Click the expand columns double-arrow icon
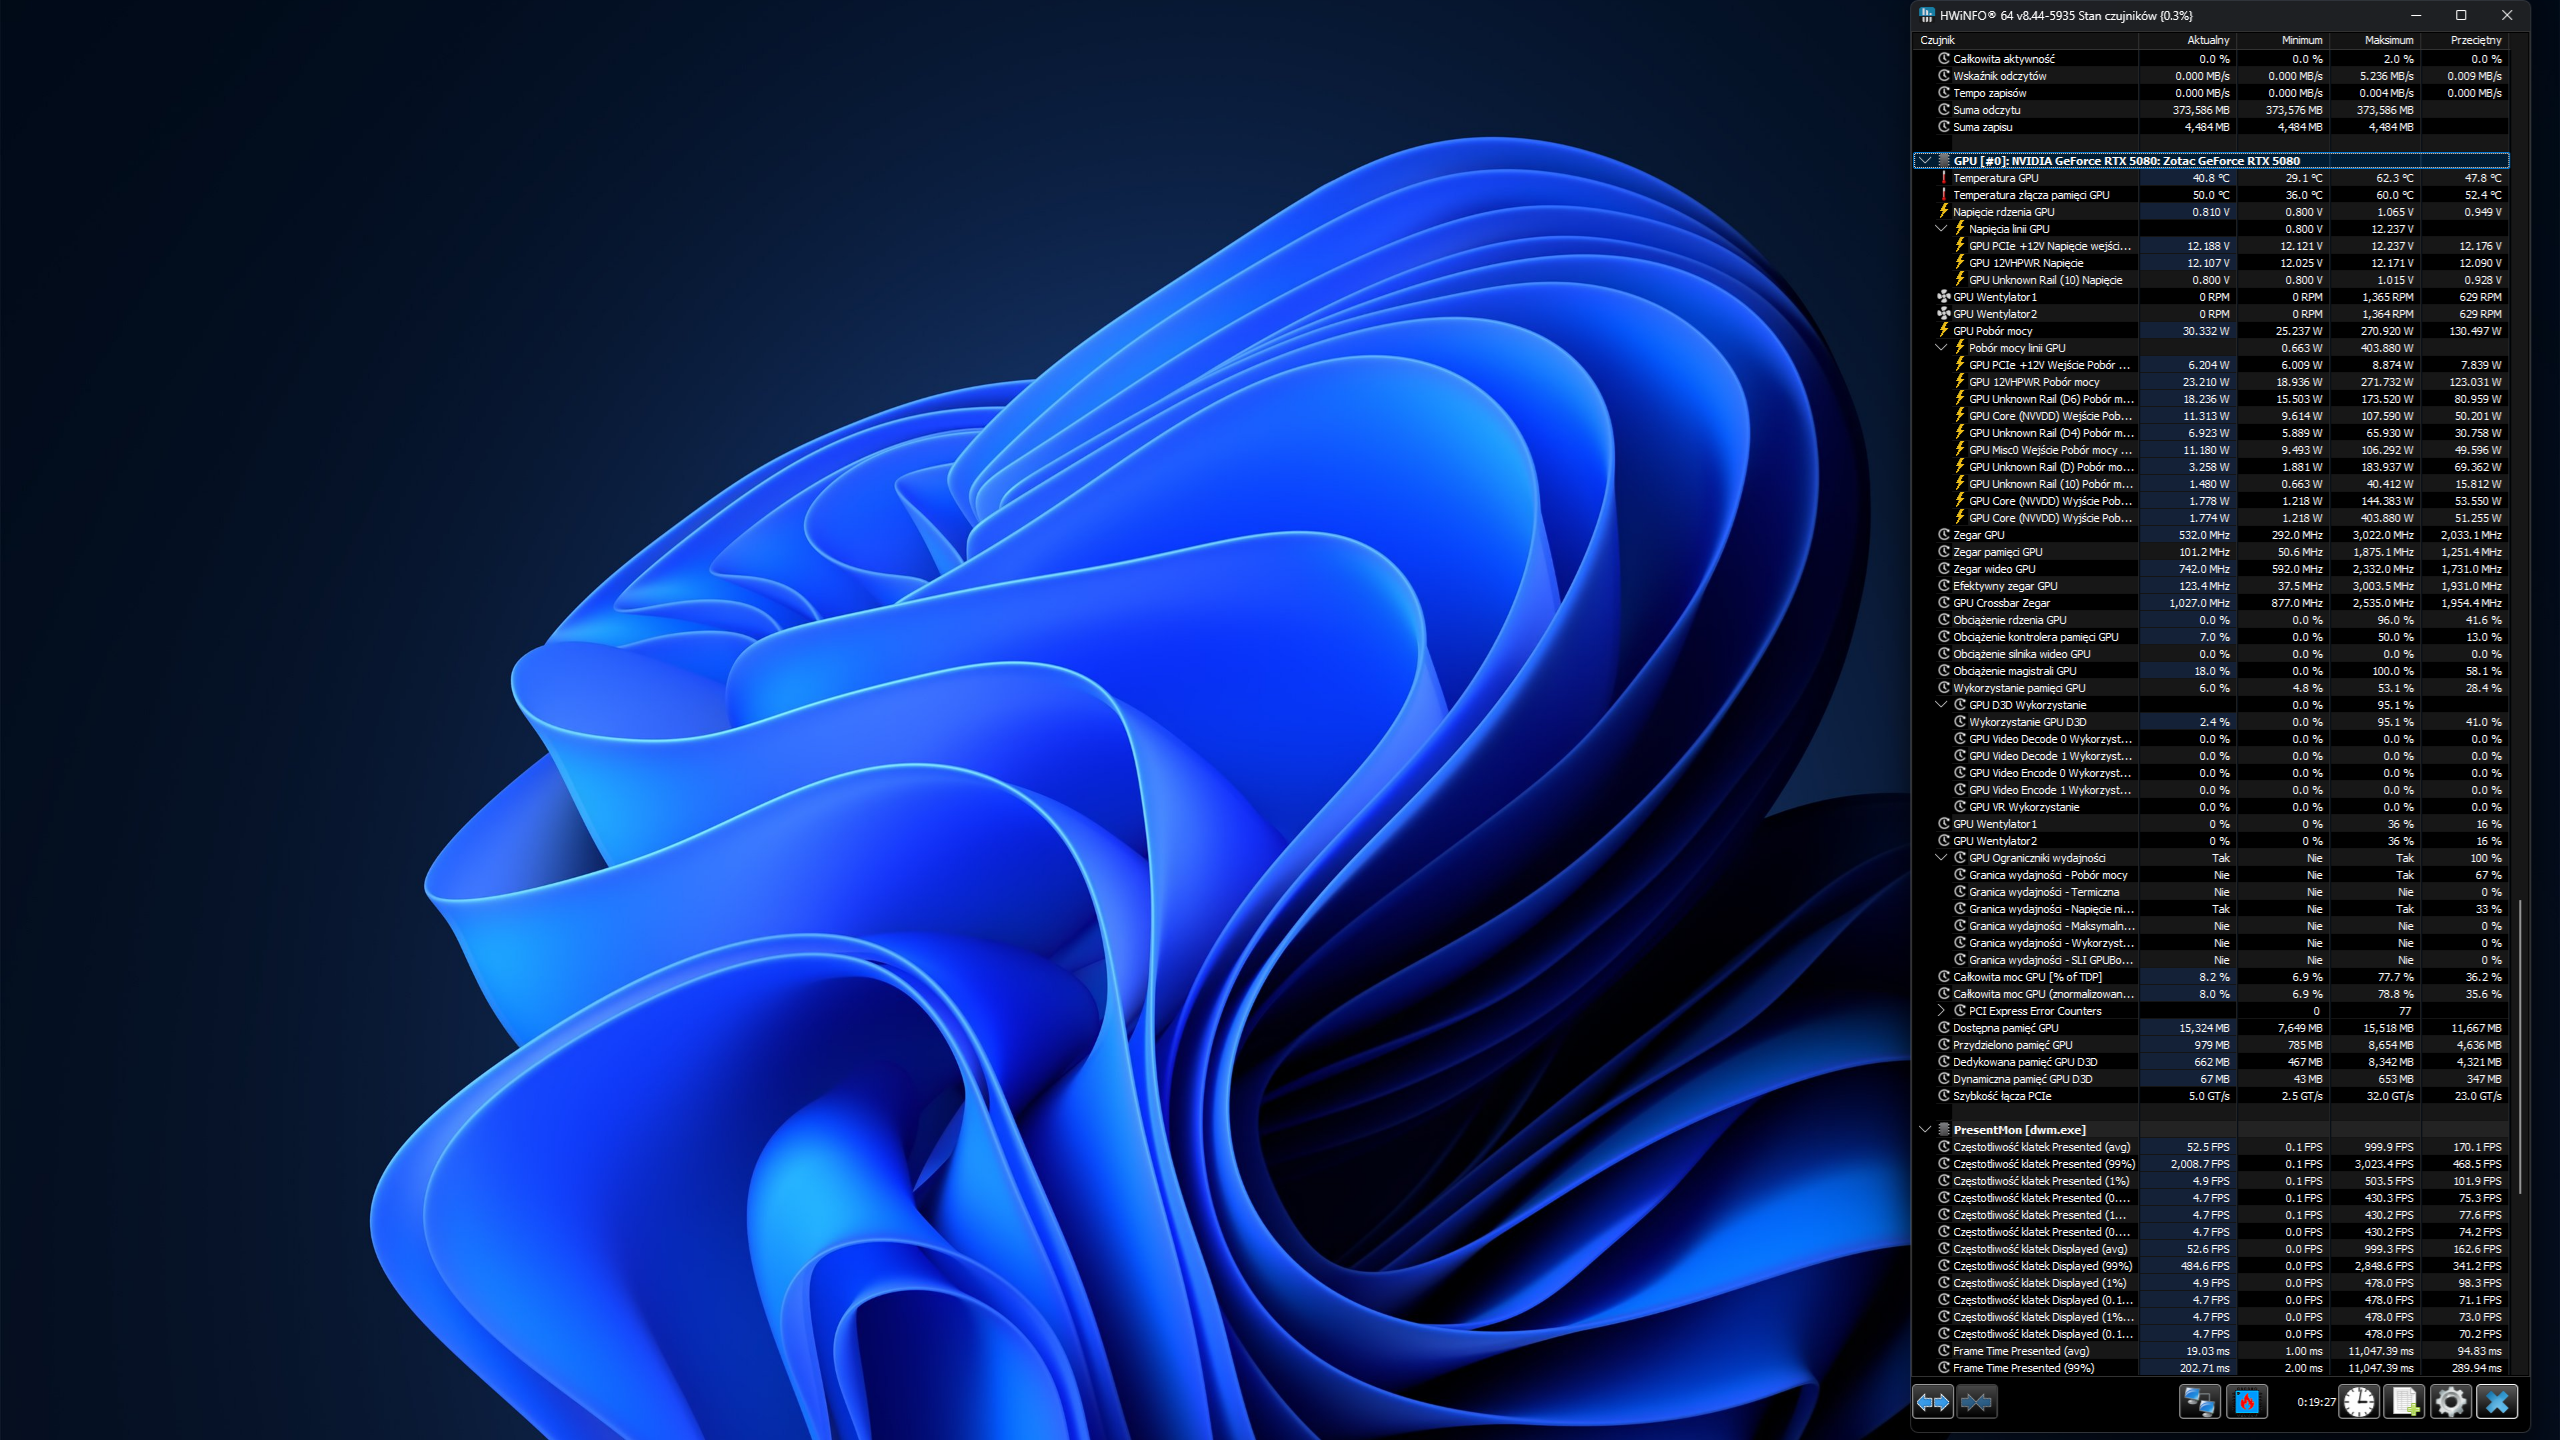This screenshot has height=1440, width=2560. coord(1932,1402)
